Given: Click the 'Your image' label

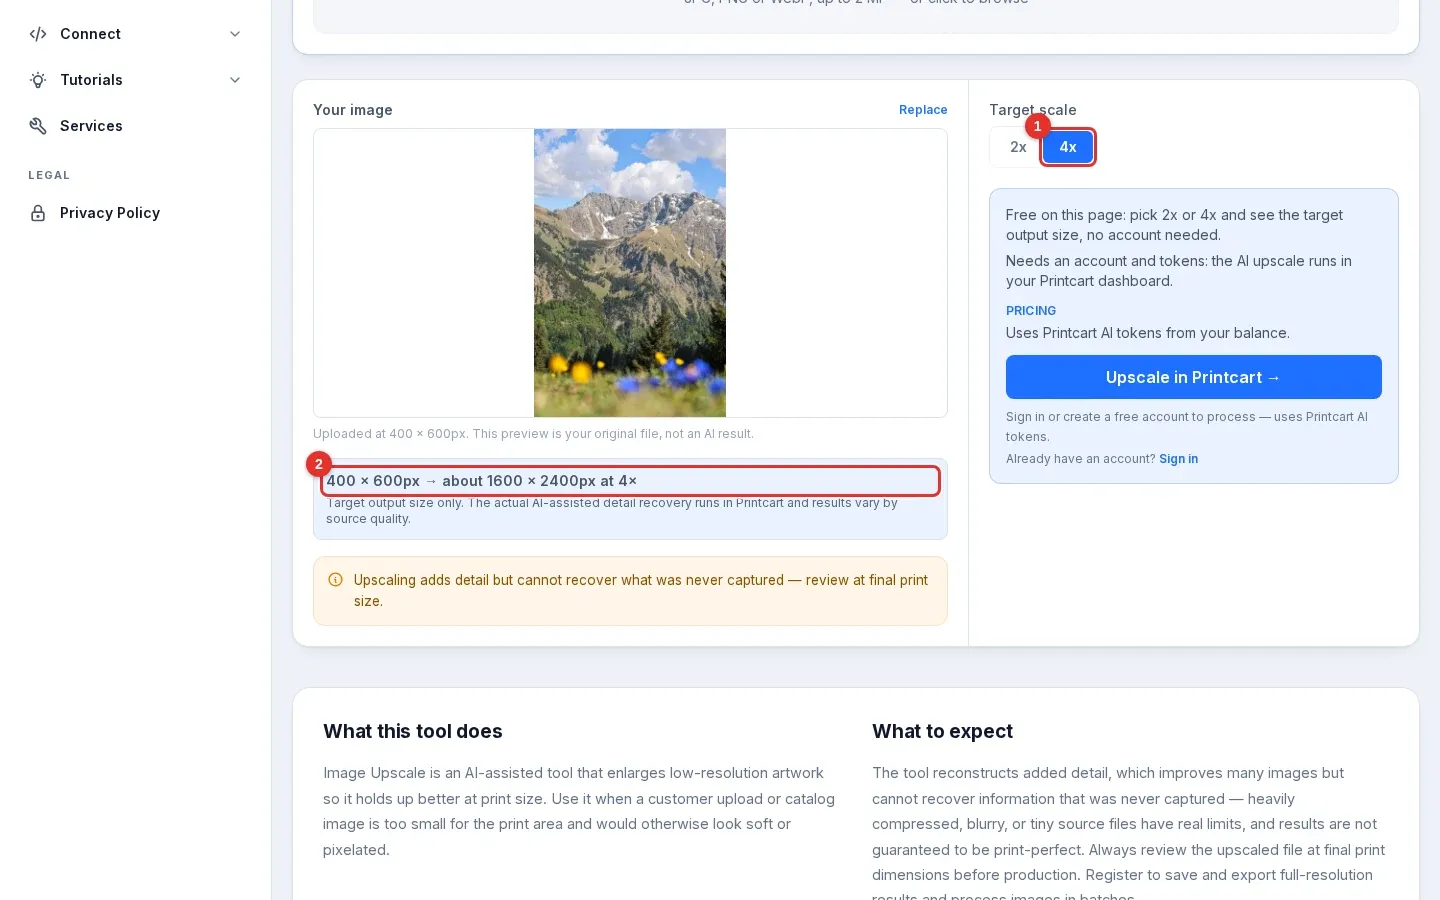Looking at the screenshot, I should [x=353, y=110].
